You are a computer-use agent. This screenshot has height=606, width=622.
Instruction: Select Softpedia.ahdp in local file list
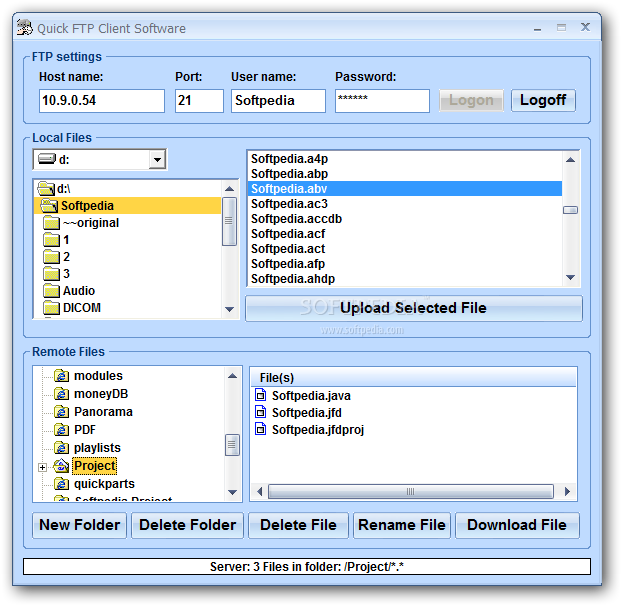(405, 279)
